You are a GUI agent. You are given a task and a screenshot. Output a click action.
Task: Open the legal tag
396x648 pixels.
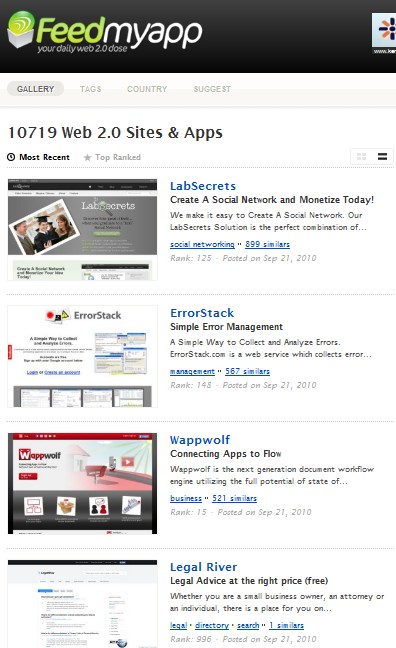[x=179, y=625]
